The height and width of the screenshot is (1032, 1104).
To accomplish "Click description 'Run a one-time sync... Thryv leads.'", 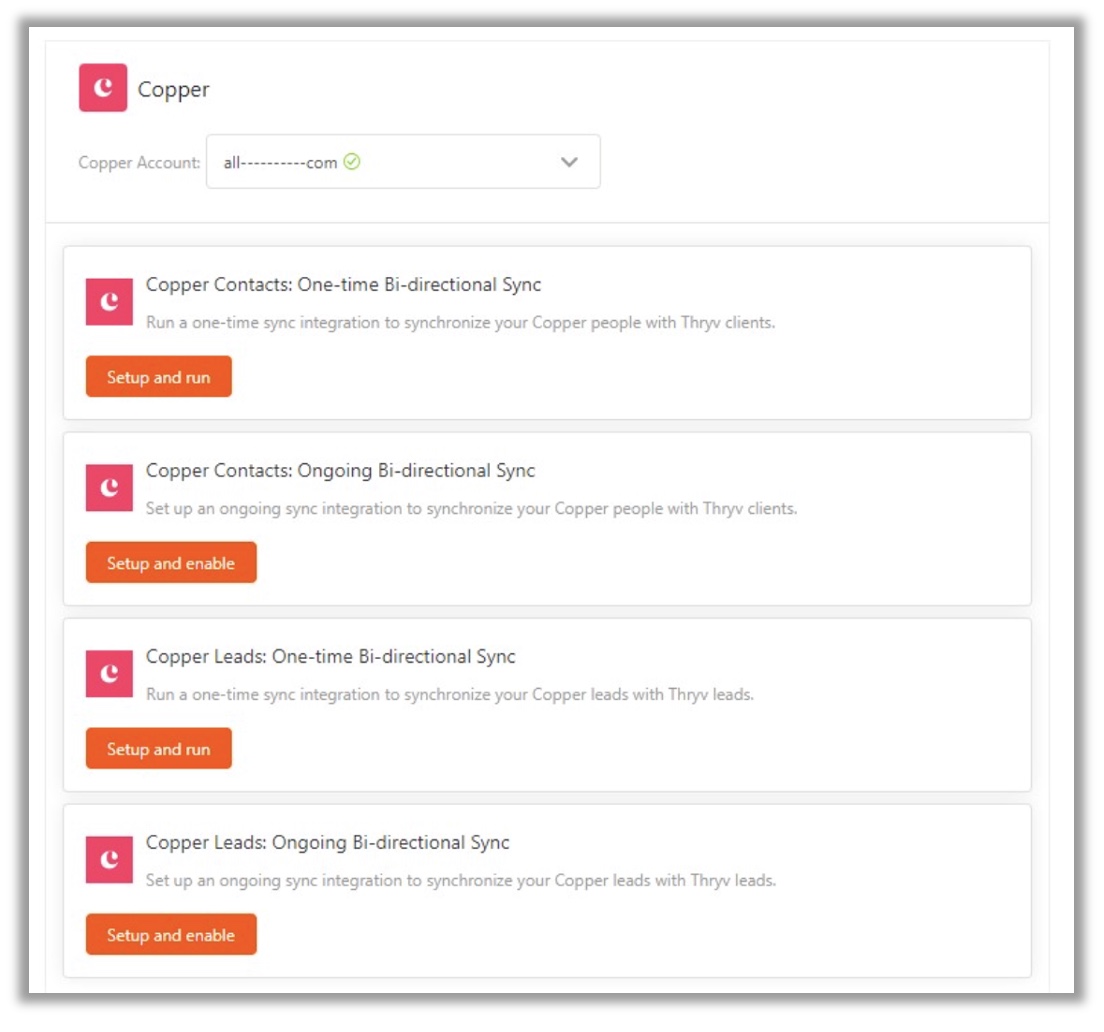I will point(450,694).
